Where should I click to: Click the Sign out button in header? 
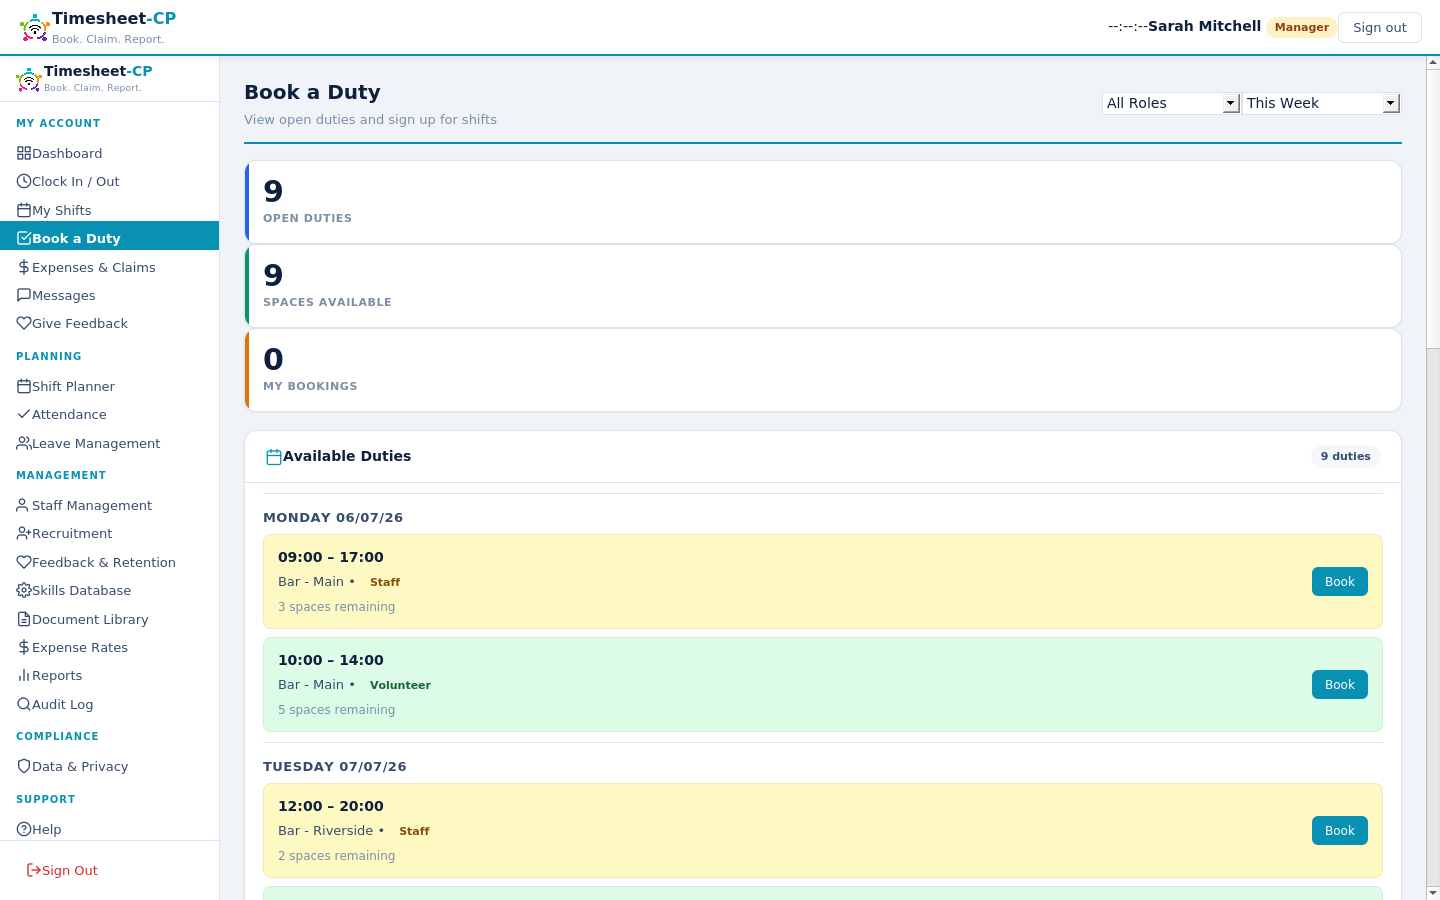[1379, 27]
